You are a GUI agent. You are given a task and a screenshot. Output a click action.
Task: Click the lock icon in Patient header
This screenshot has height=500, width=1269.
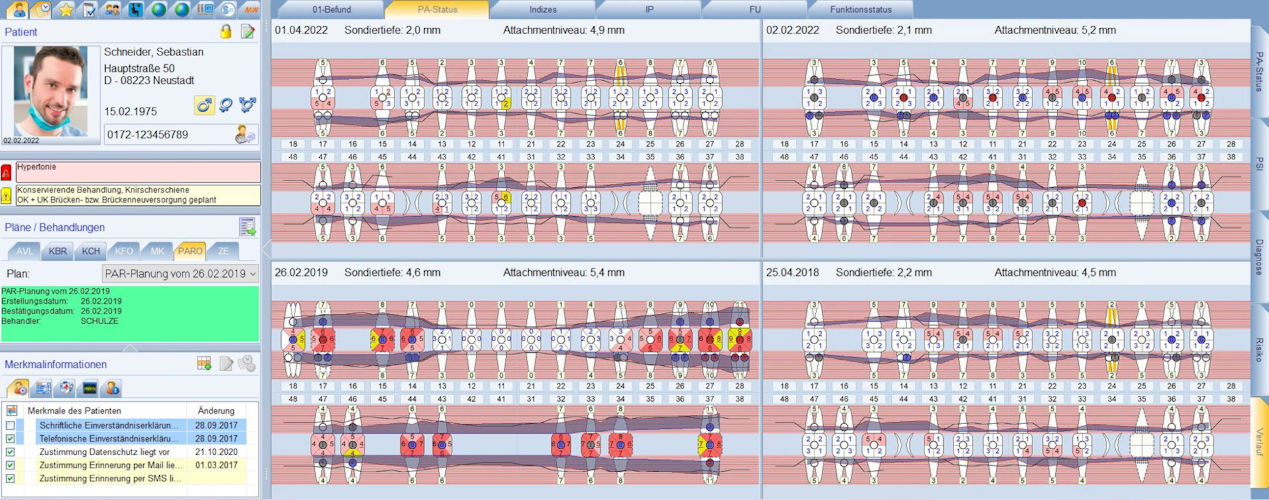[226, 32]
